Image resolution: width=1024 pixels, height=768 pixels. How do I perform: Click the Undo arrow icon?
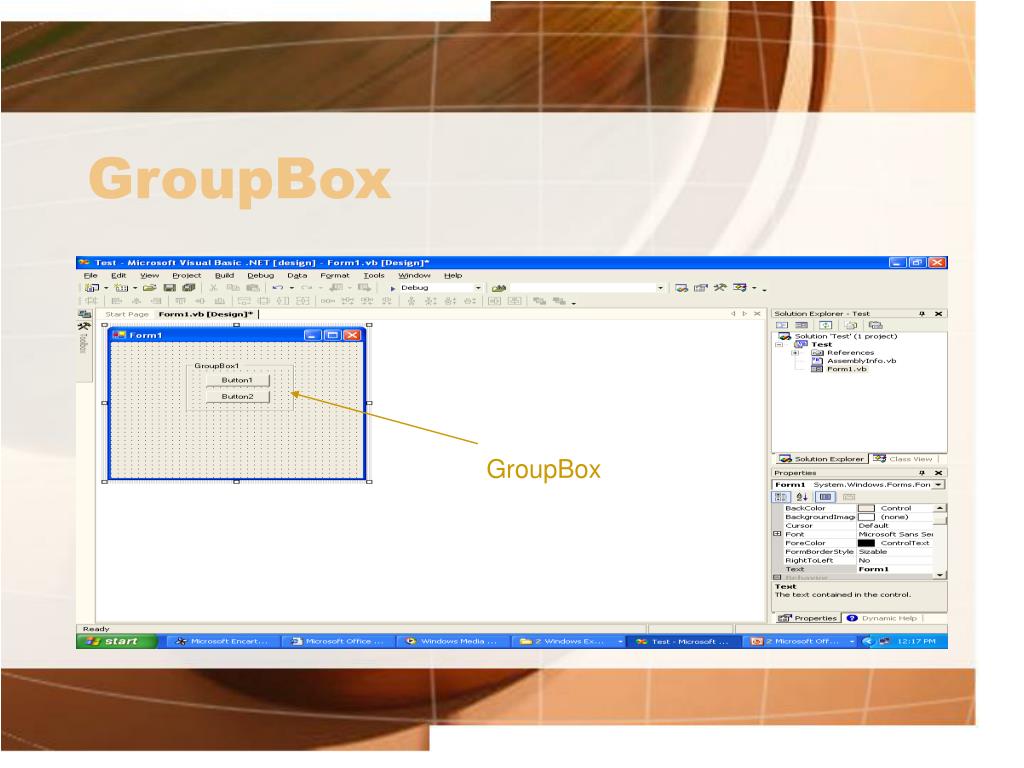tap(278, 288)
